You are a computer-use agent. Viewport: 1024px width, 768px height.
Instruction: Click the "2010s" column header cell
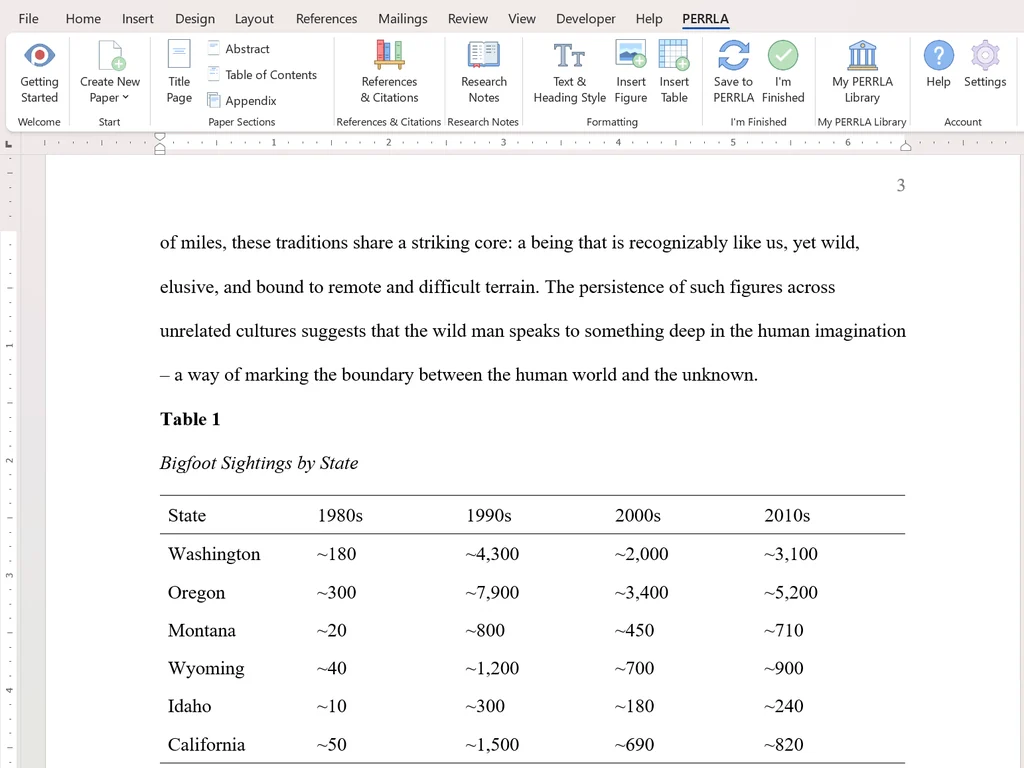[x=787, y=515]
